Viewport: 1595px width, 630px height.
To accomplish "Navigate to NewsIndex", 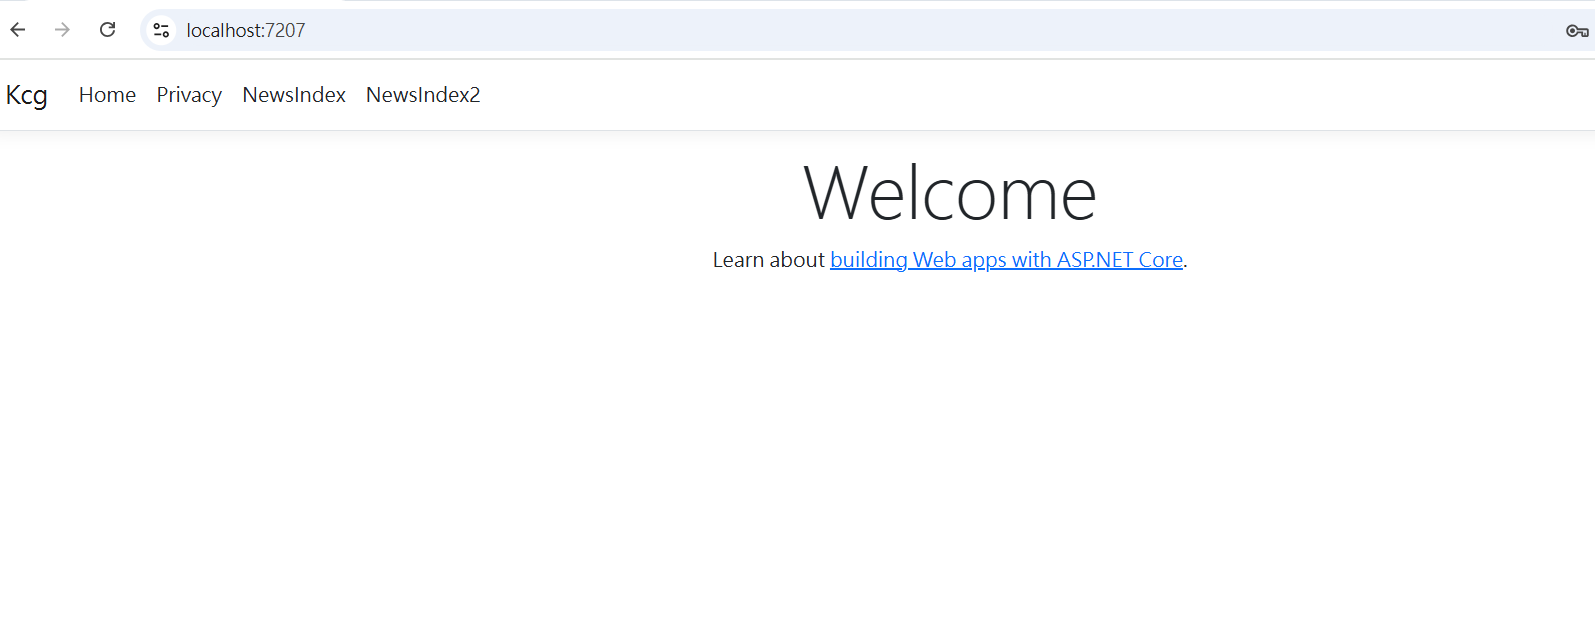I will tap(294, 95).
